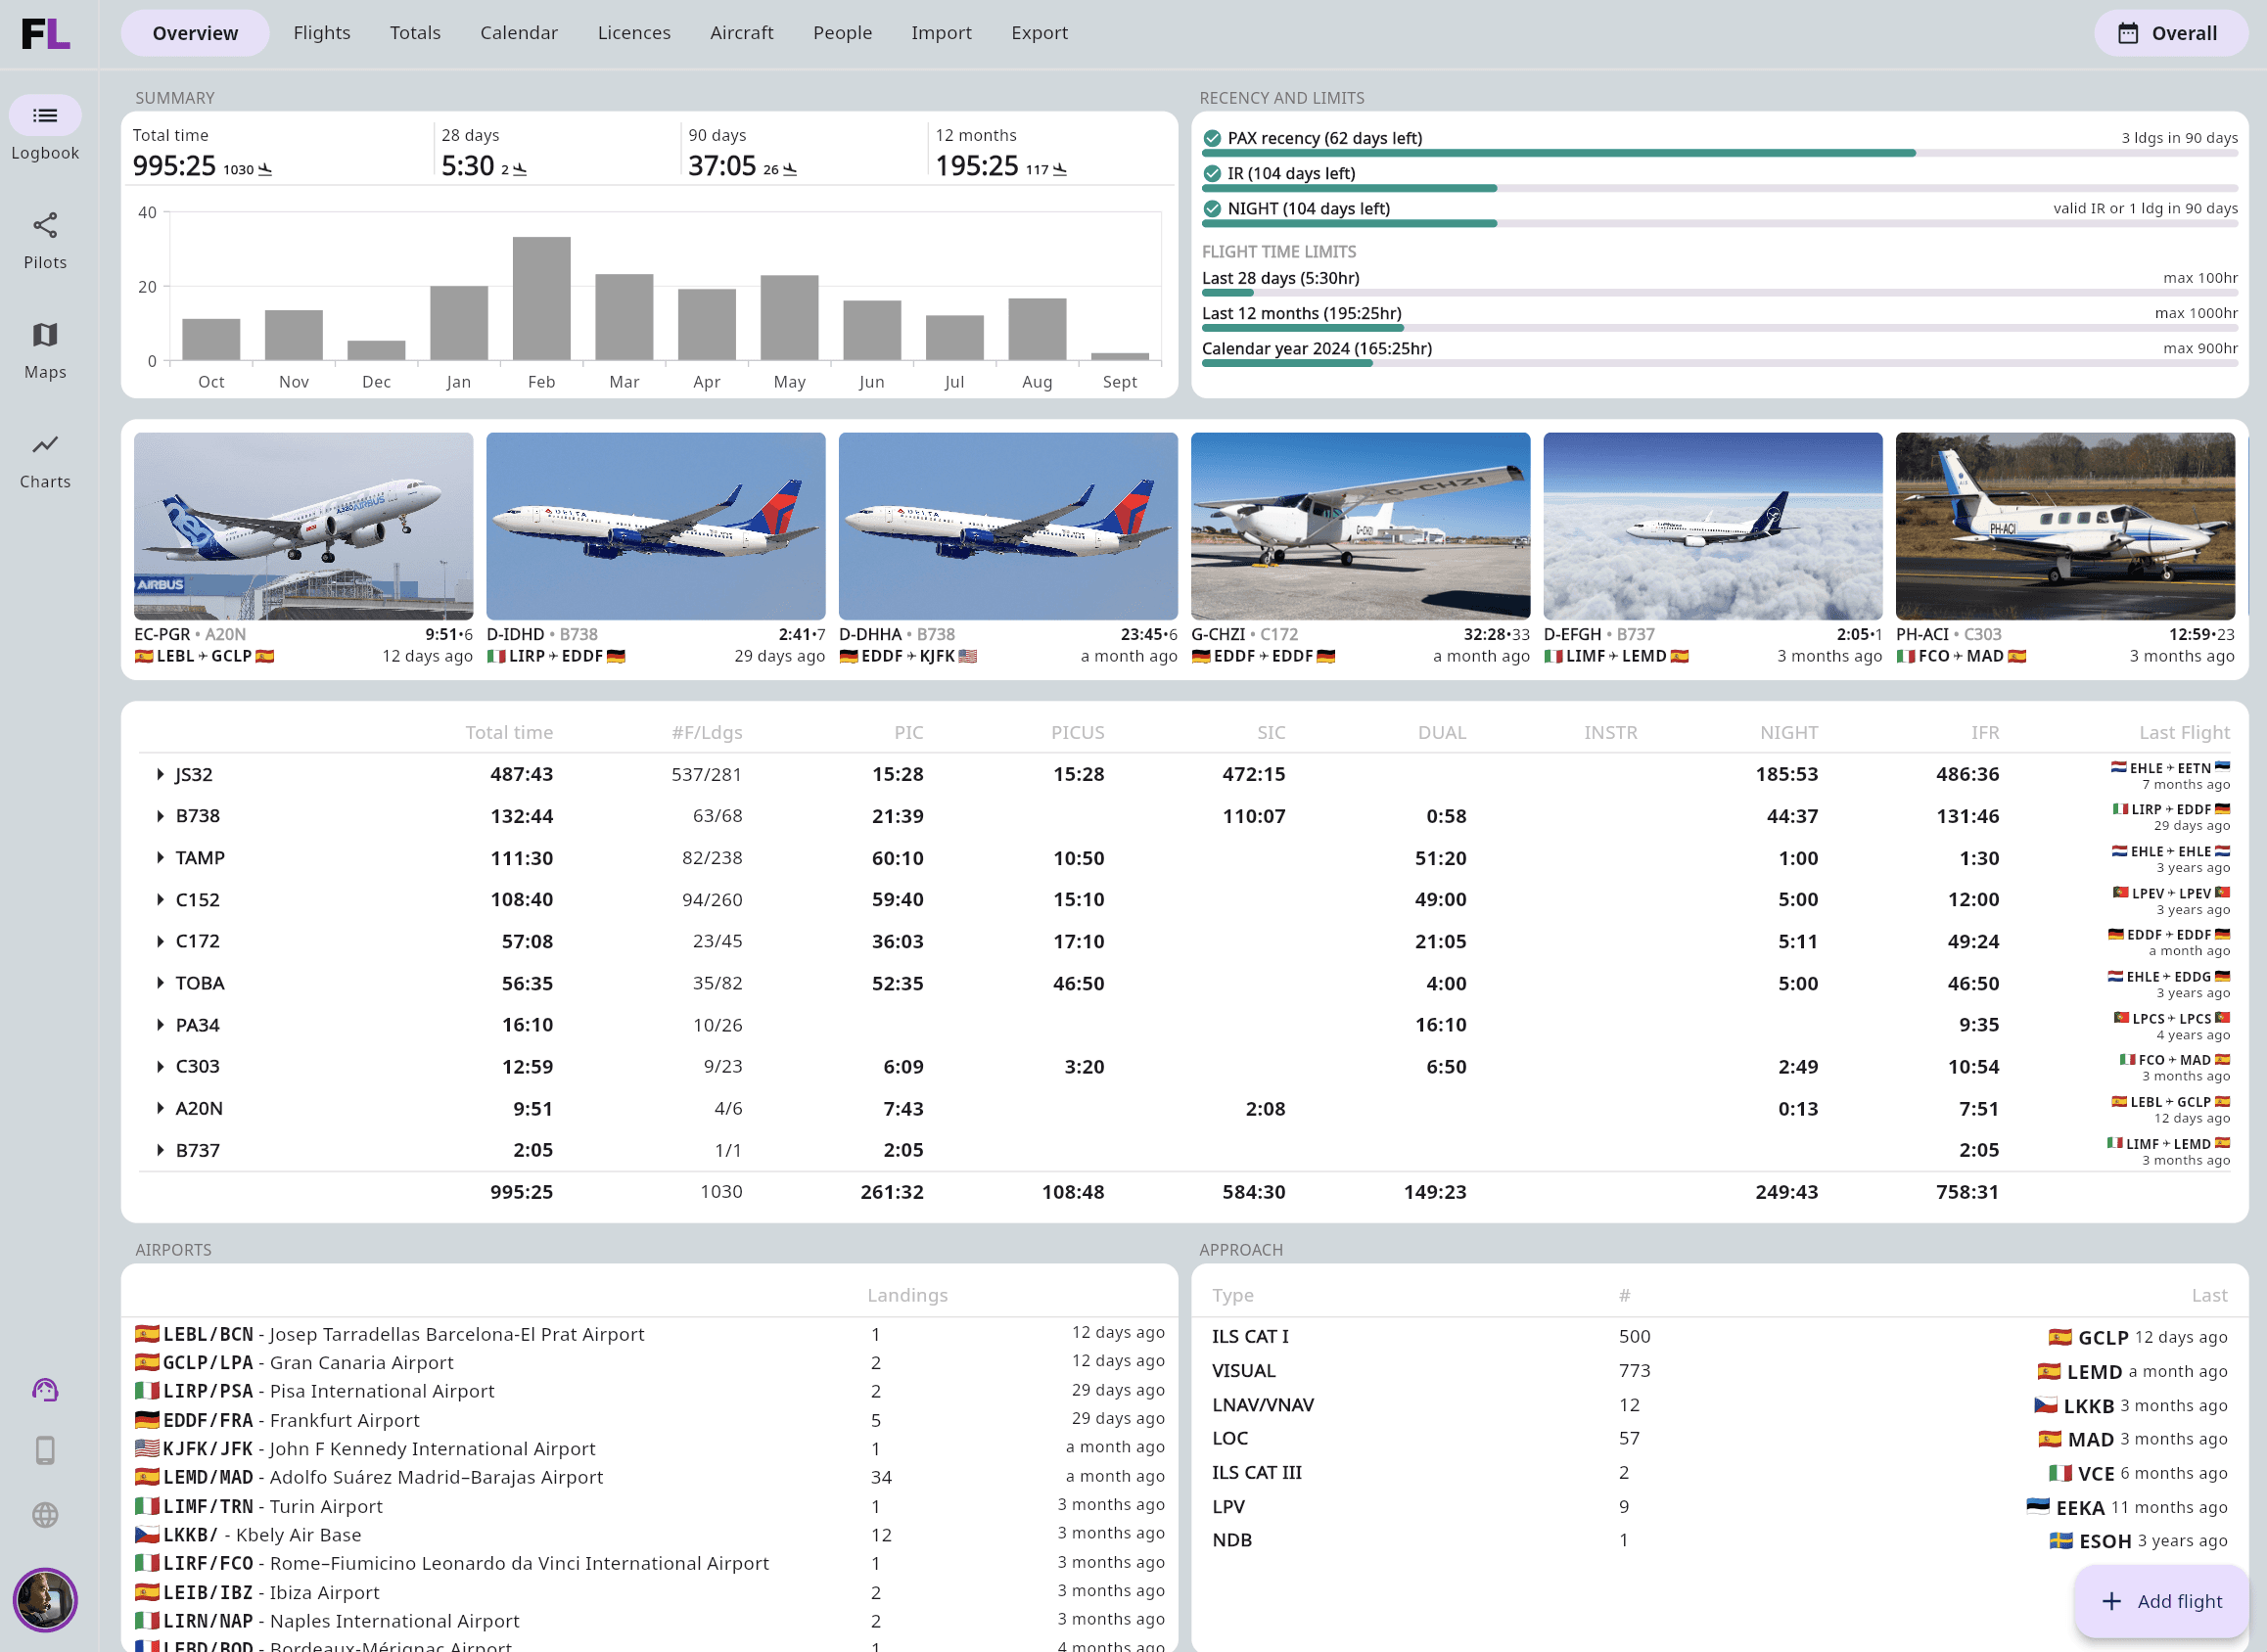Expand the TOBA aircraft row
The width and height of the screenshot is (2267, 1652).
160,983
